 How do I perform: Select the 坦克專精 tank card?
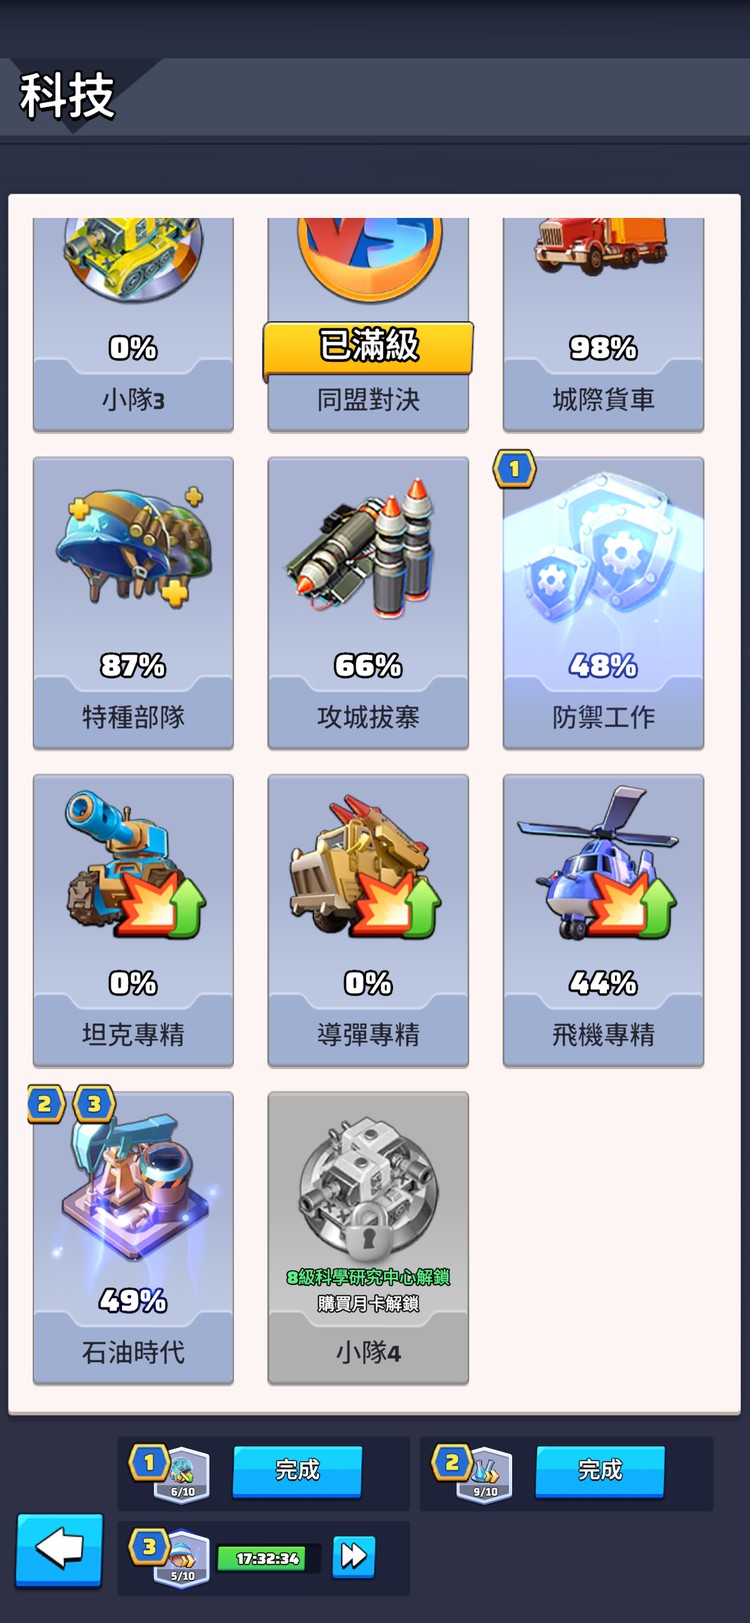pyautogui.click(x=133, y=920)
